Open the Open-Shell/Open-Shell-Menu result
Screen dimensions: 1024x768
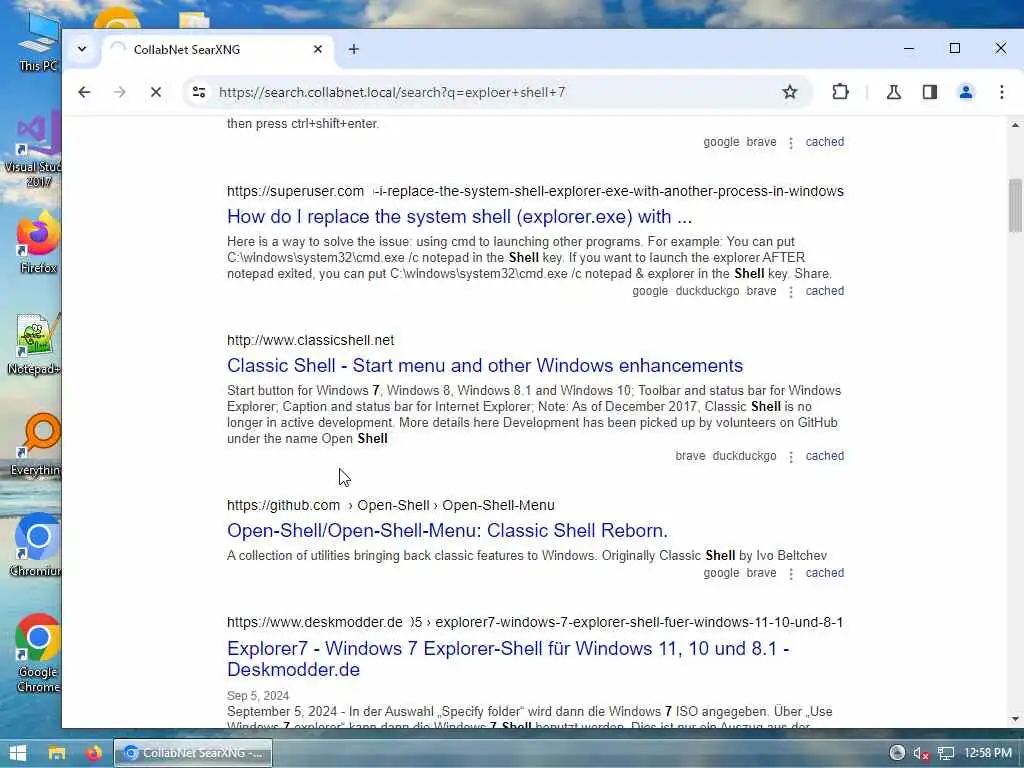[447, 530]
